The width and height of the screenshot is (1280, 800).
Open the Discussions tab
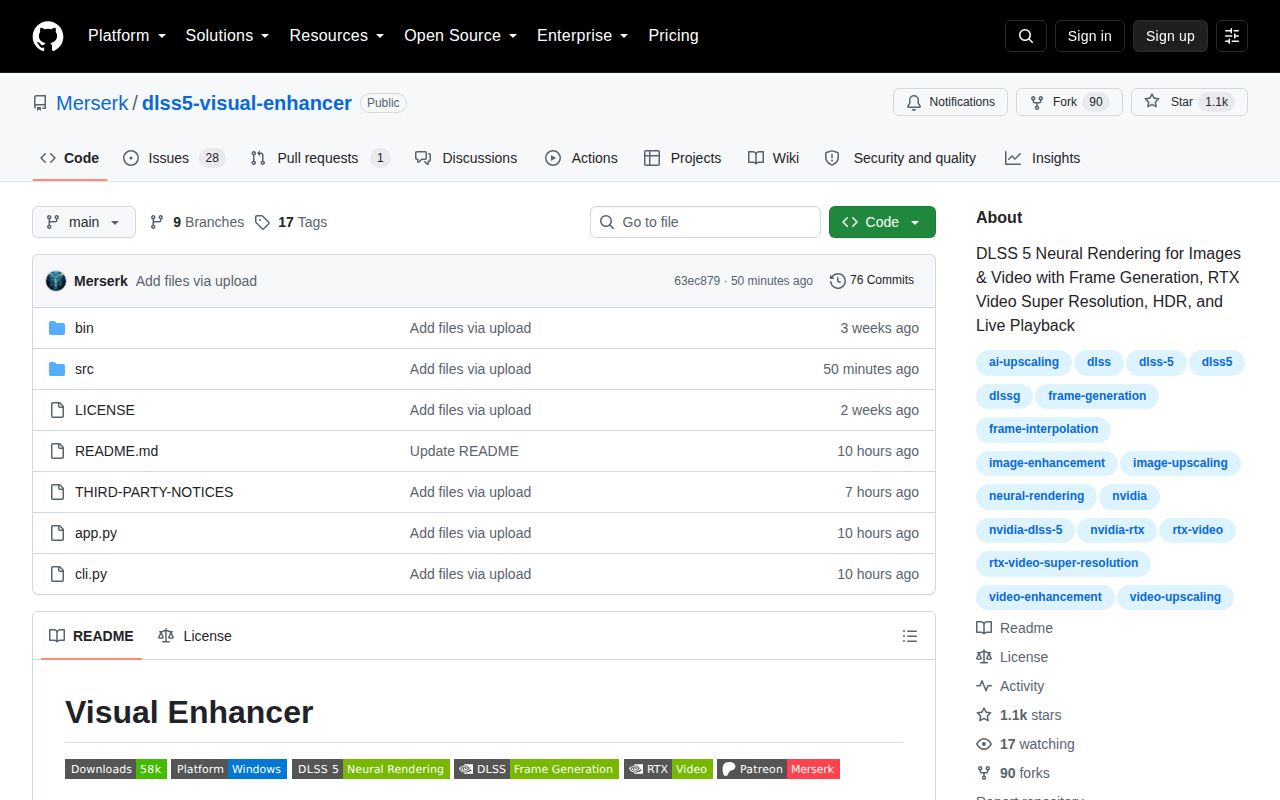coord(466,158)
